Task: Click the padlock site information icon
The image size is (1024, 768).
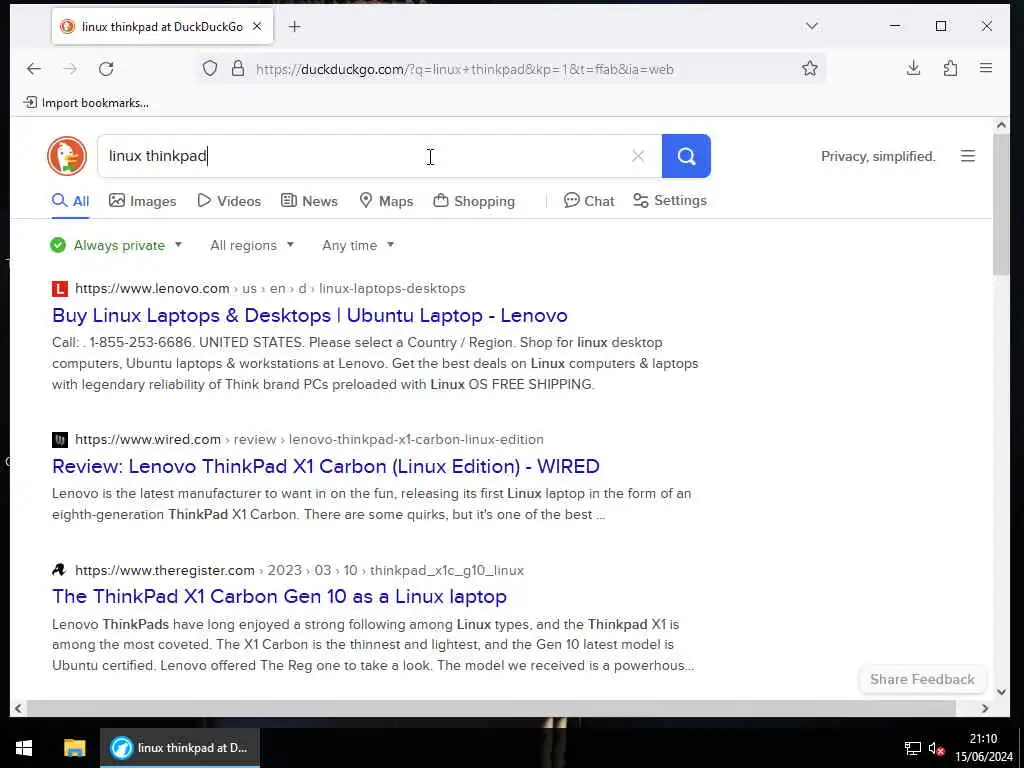Action: click(x=238, y=69)
